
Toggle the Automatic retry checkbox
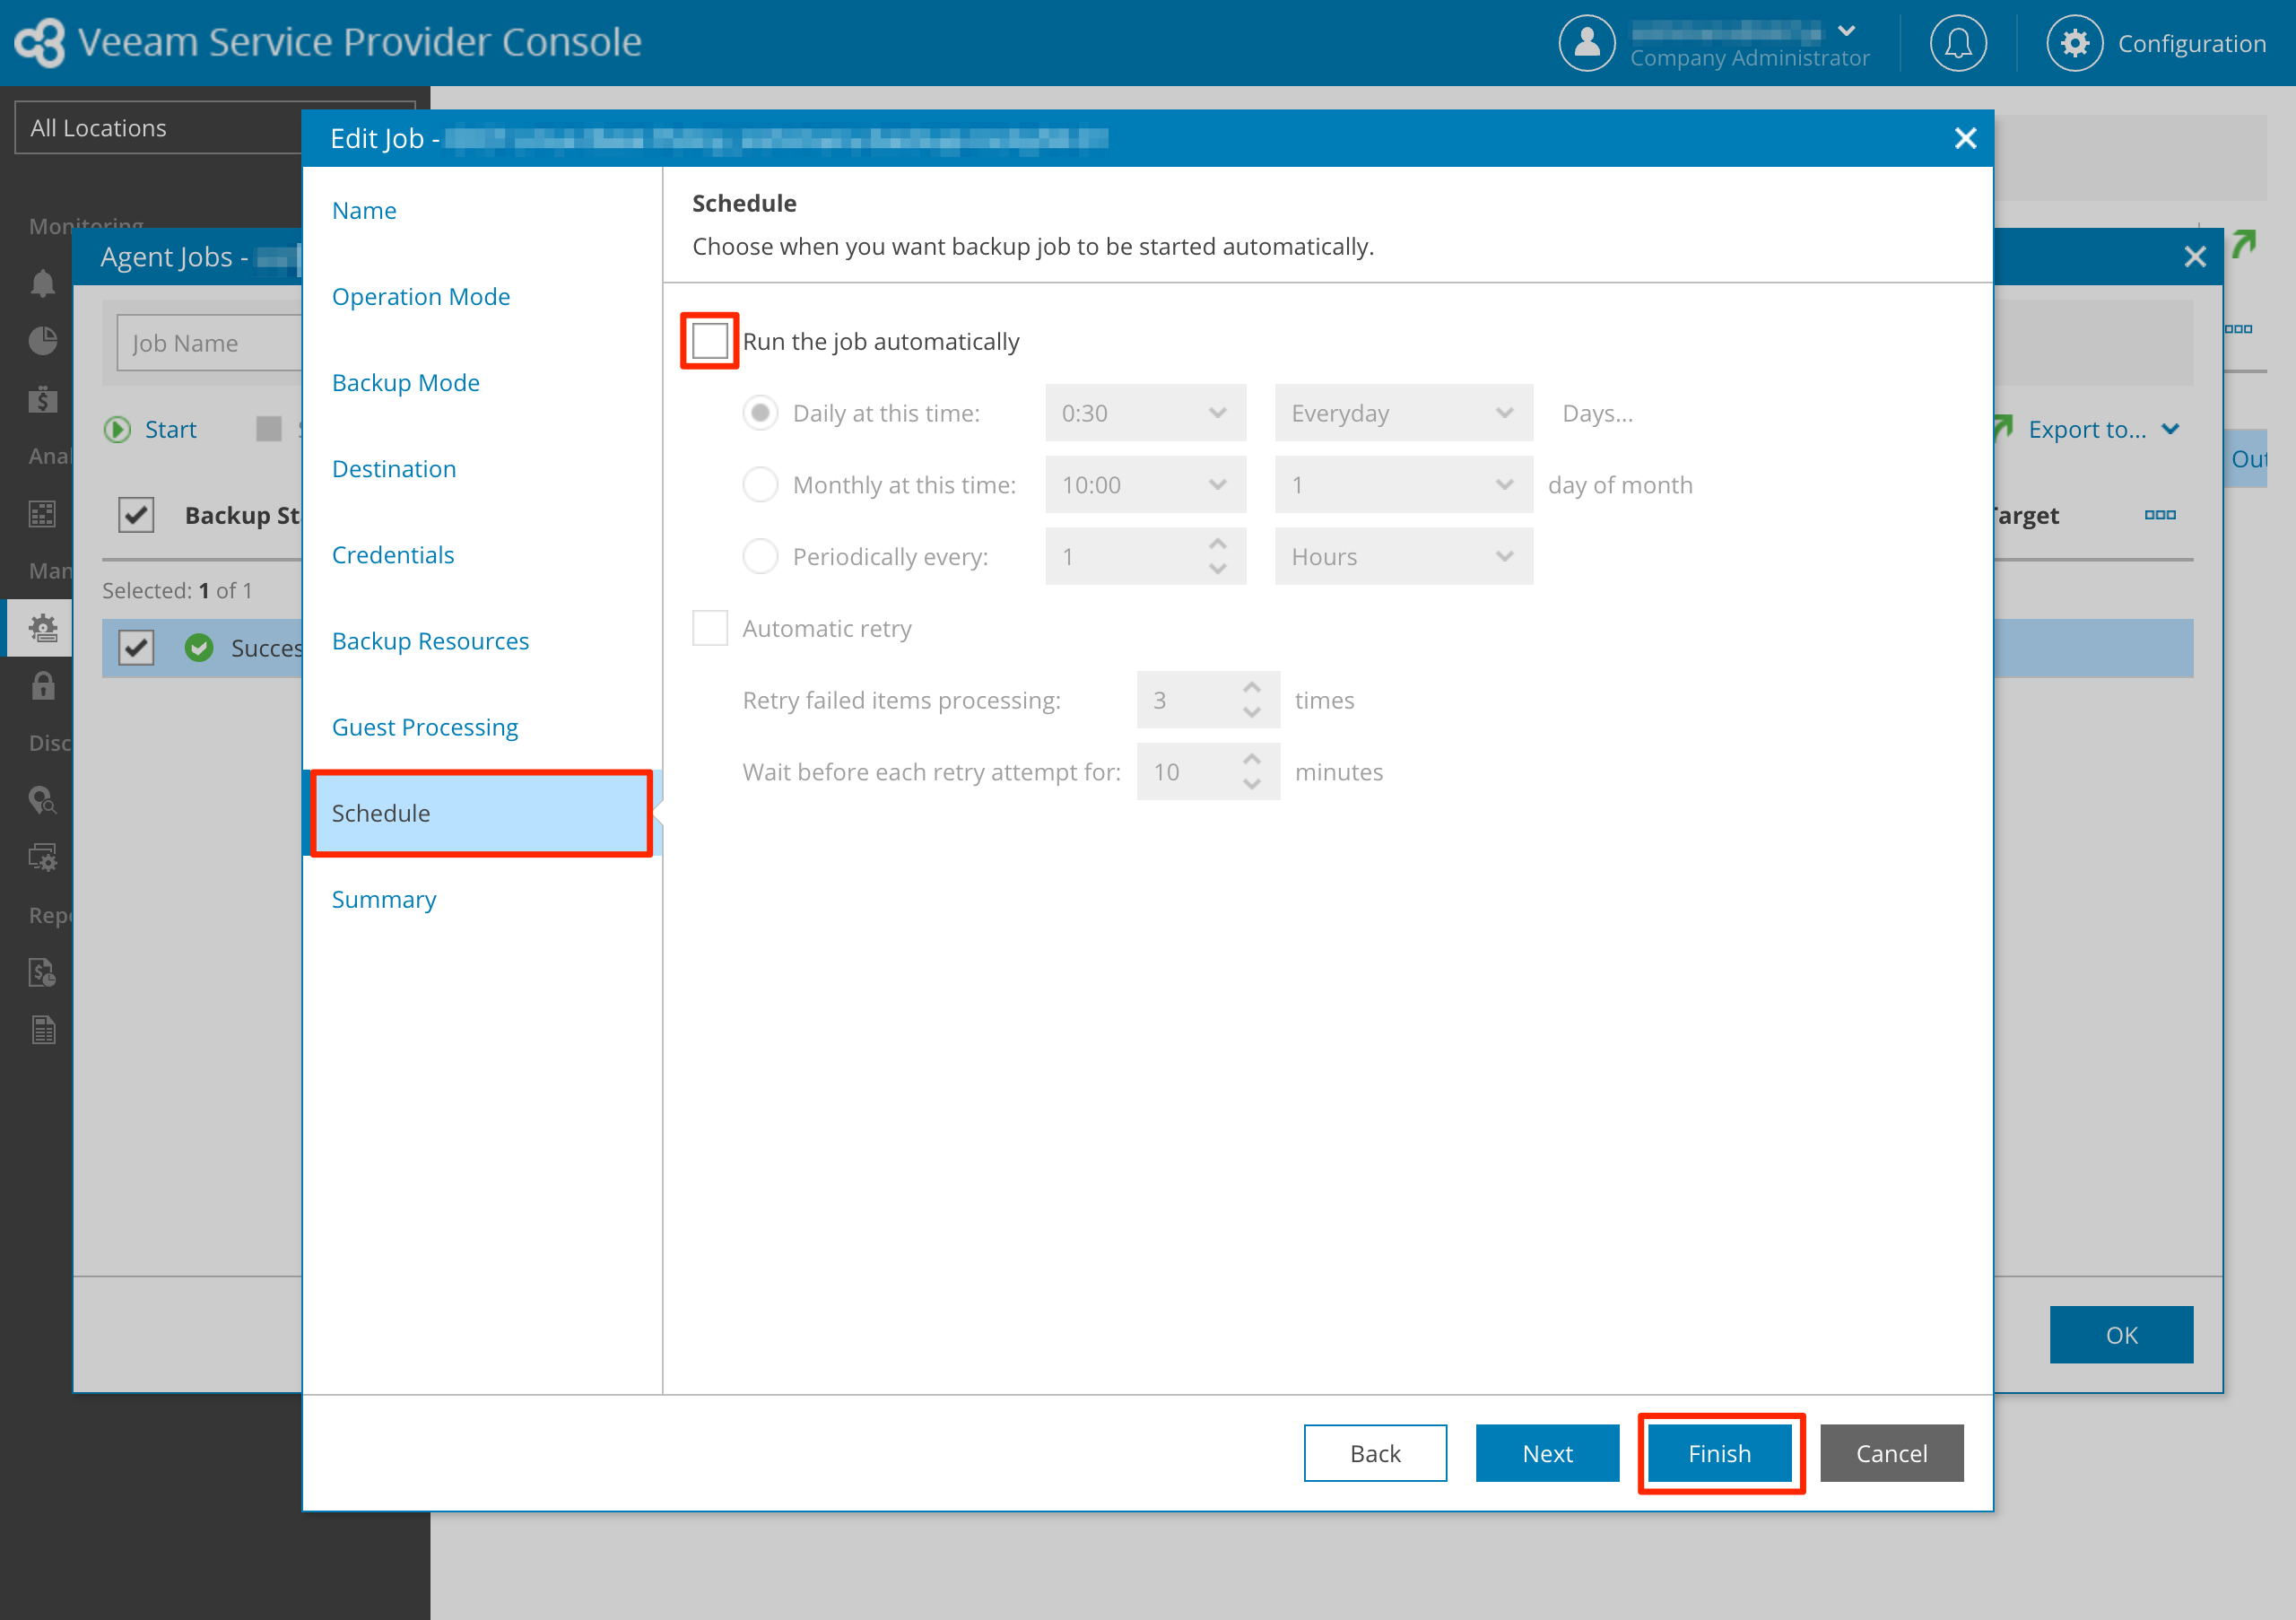pyautogui.click(x=710, y=628)
